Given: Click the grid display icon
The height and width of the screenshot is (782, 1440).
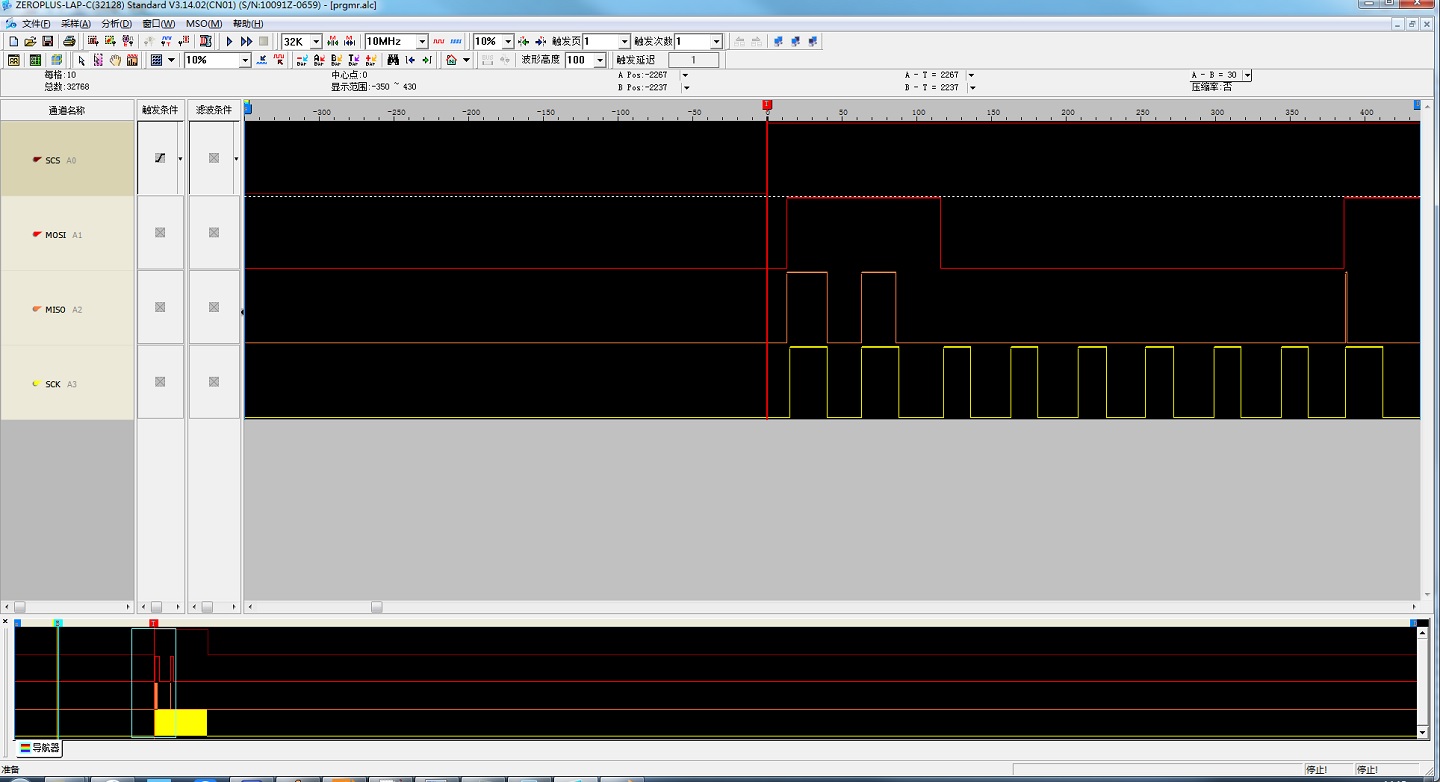Looking at the screenshot, I should [156, 60].
